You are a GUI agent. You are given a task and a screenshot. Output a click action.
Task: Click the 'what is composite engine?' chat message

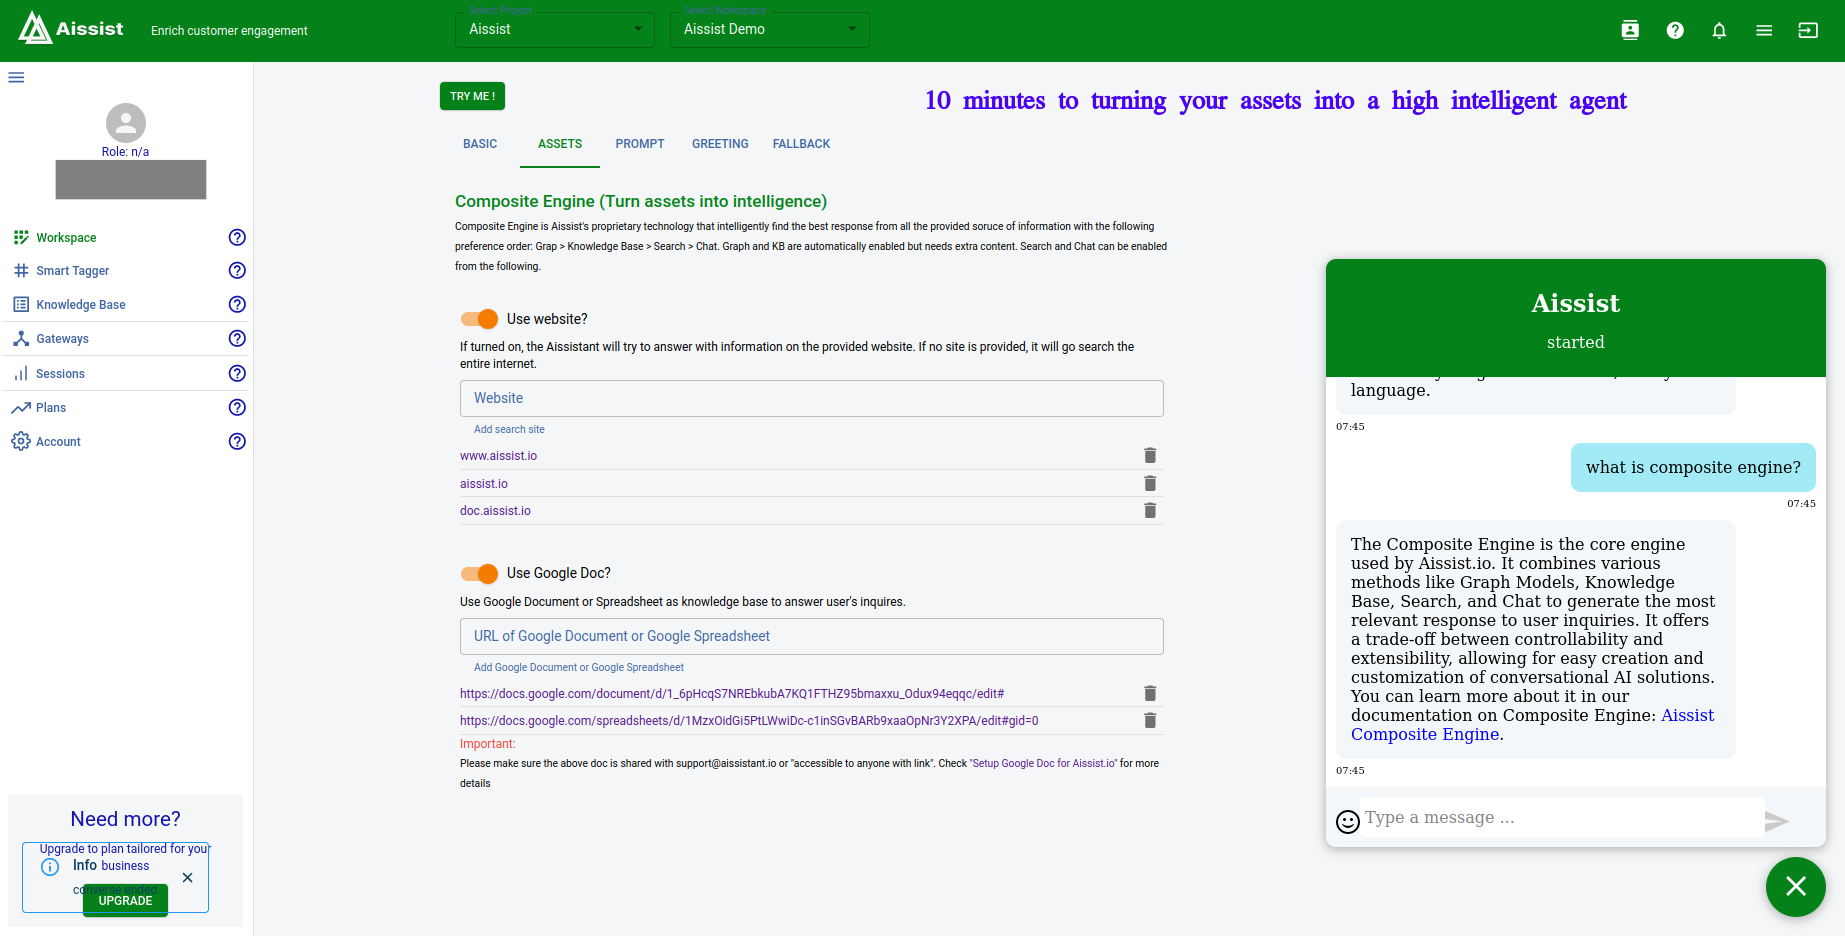point(1693,467)
